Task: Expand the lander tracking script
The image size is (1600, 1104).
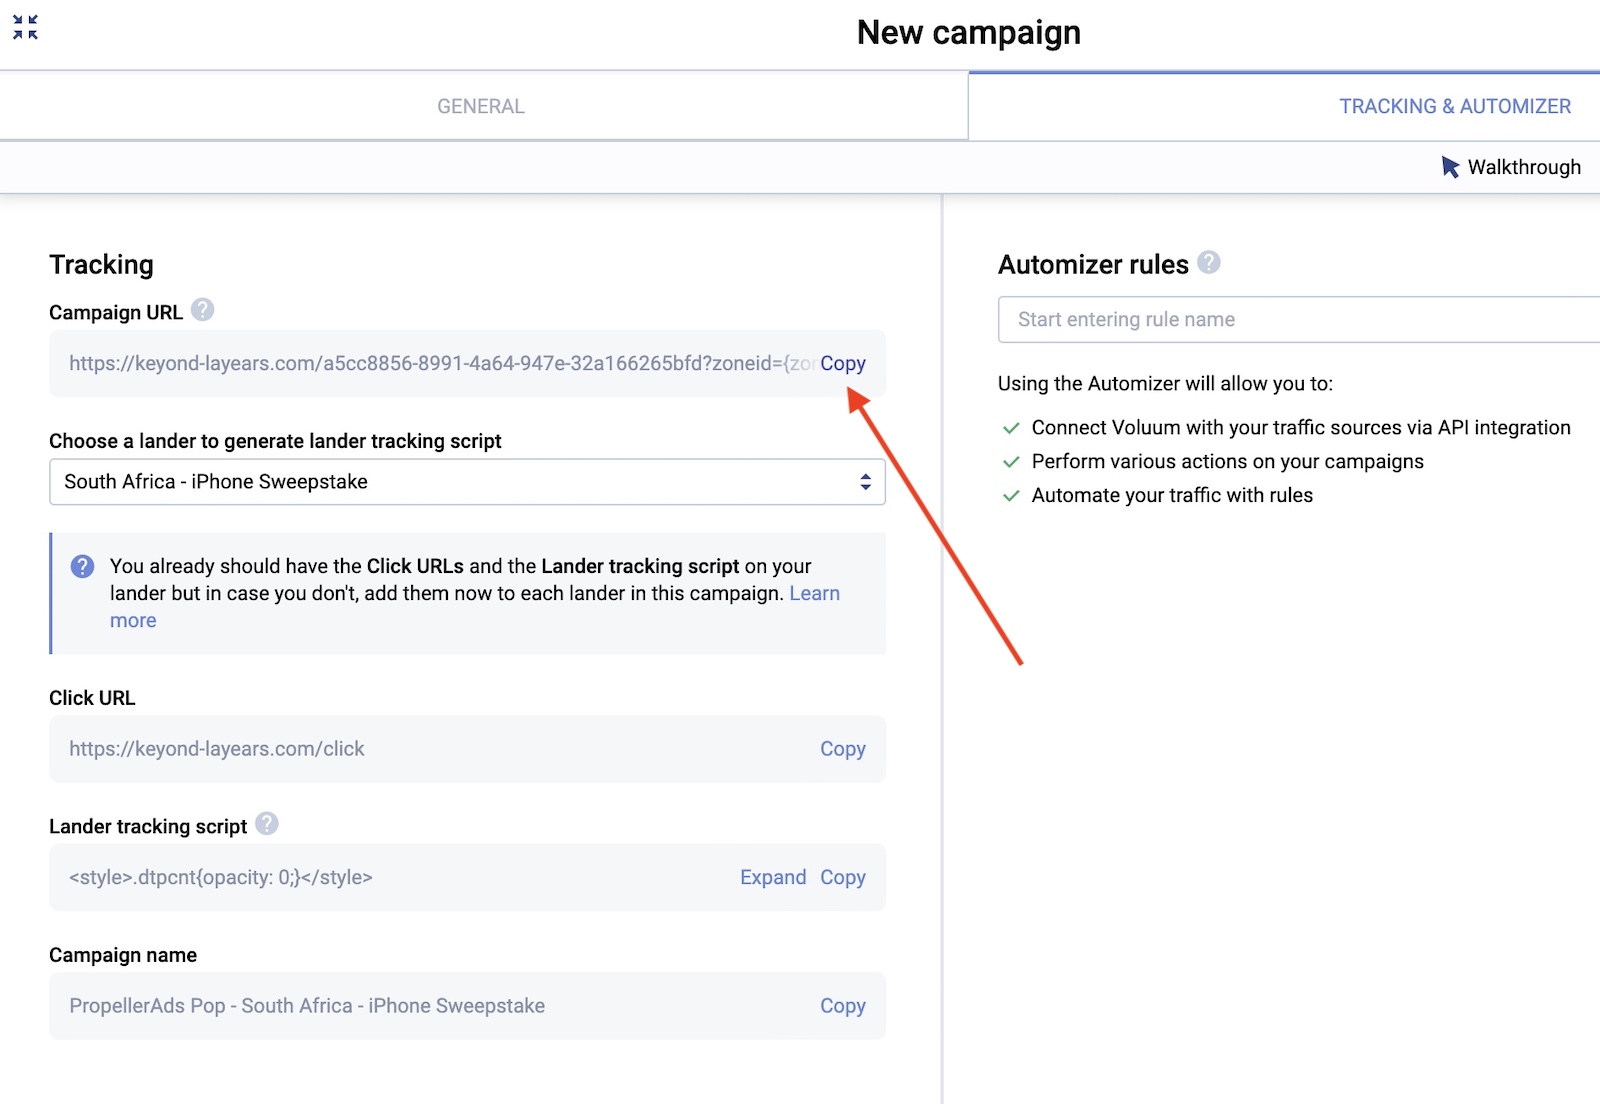Action: coord(772,877)
